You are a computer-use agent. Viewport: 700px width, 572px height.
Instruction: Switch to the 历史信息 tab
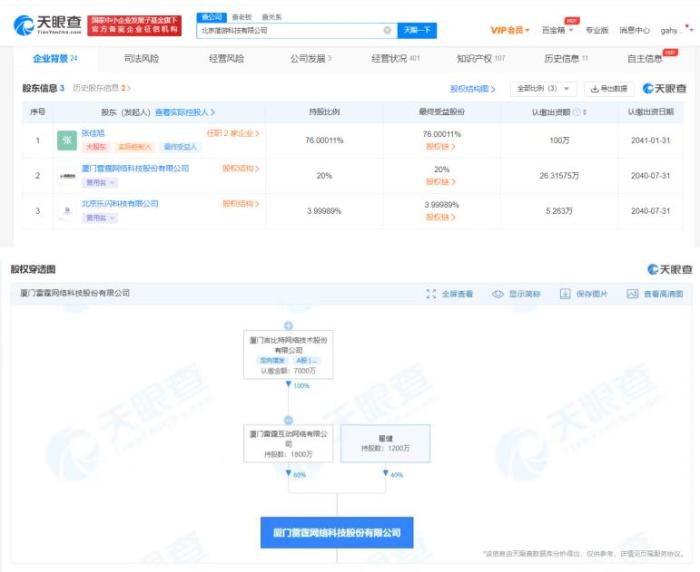click(566, 58)
